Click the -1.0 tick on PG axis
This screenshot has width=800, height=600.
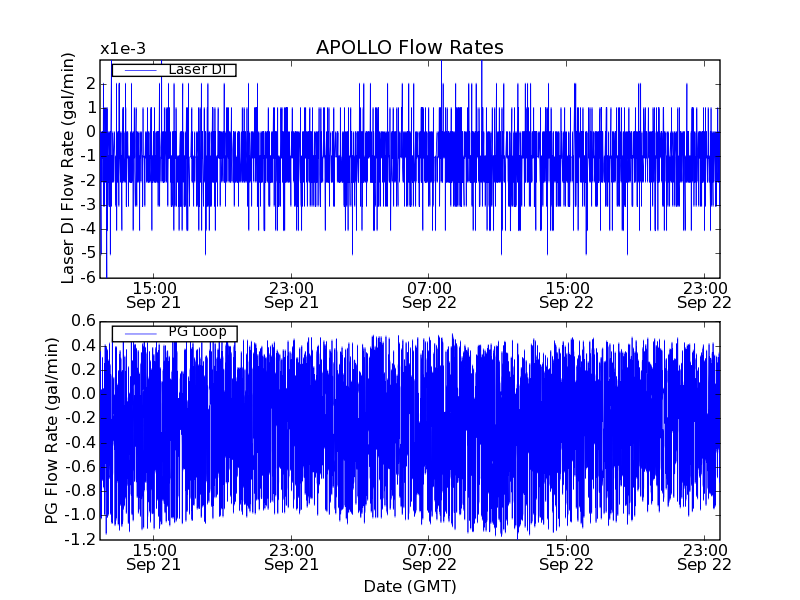tap(80, 515)
